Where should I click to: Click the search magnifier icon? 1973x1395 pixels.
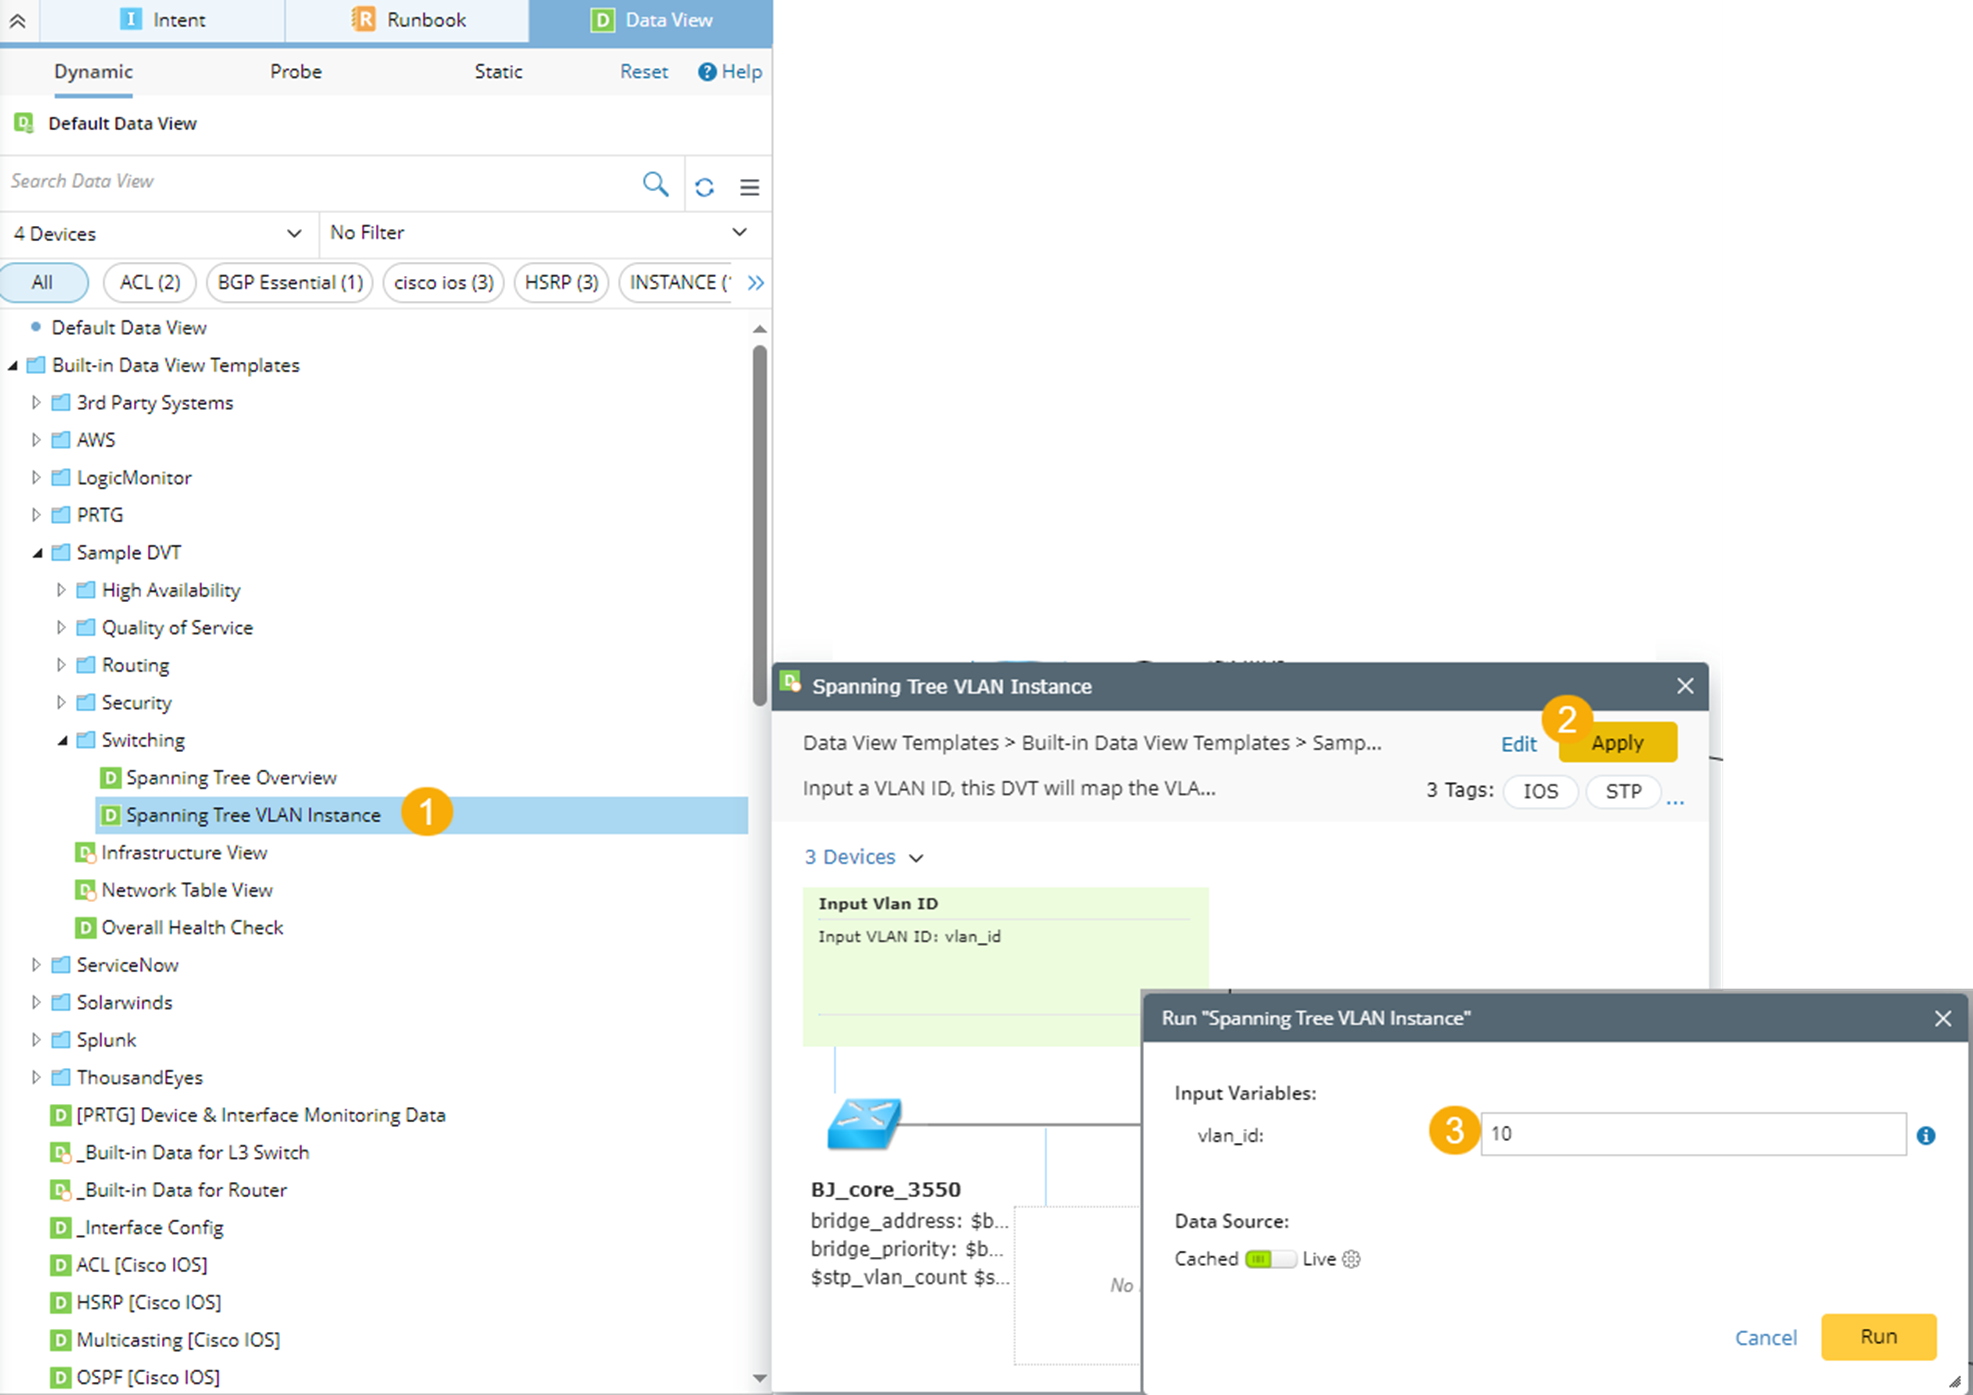tap(655, 184)
